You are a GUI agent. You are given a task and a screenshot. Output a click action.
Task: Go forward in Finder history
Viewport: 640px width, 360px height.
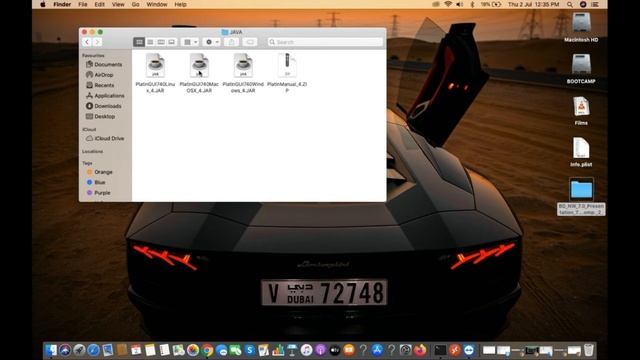point(97,42)
